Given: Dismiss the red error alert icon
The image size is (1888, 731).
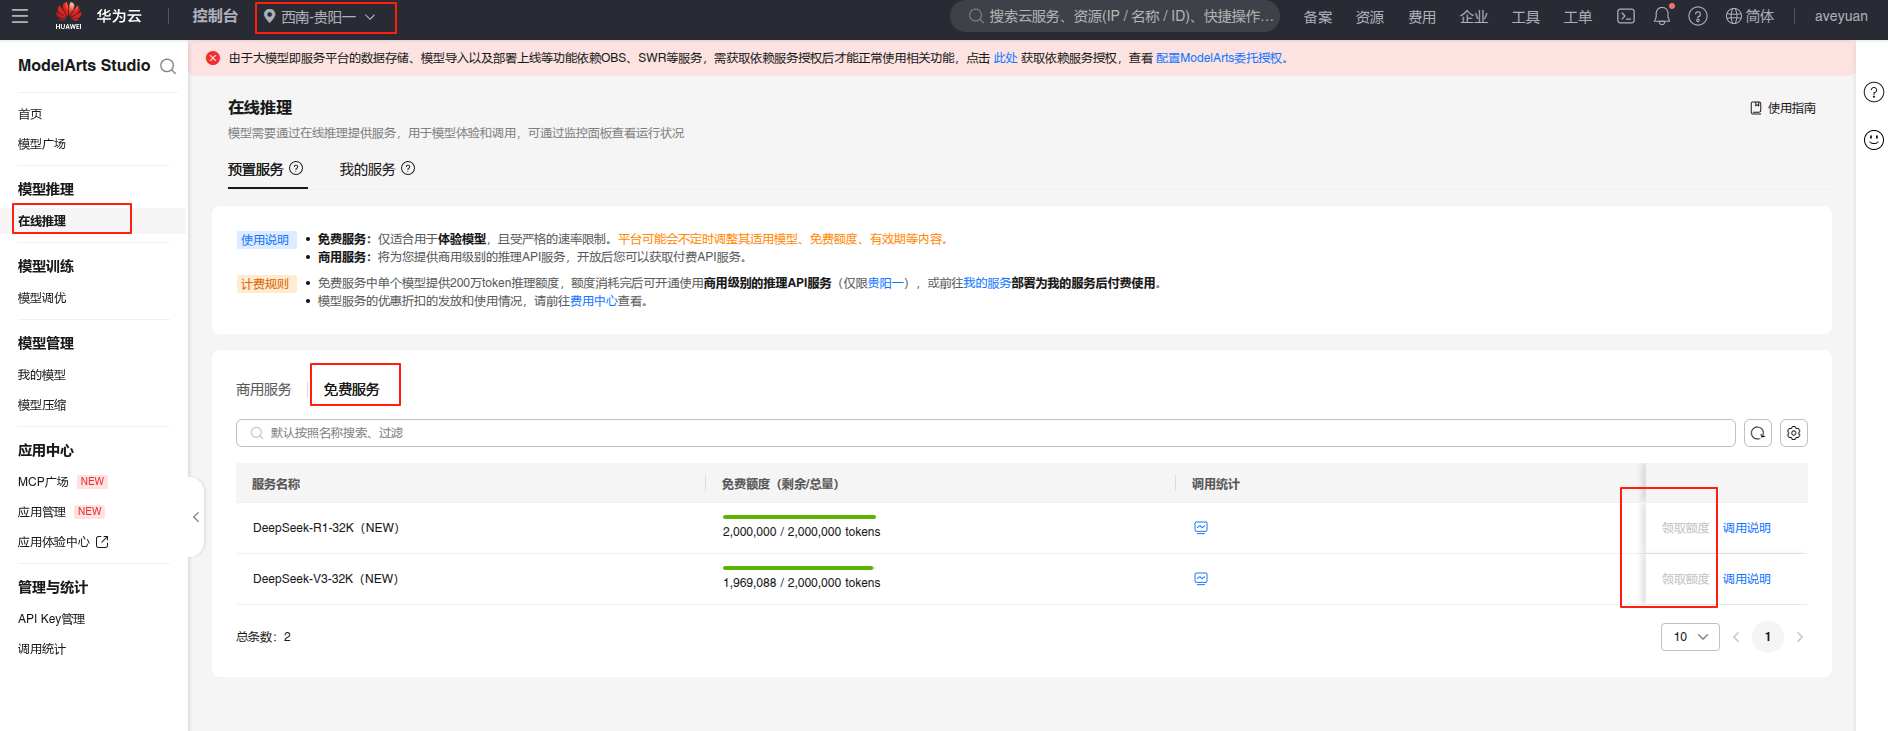Looking at the screenshot, I should click(213, 58).
